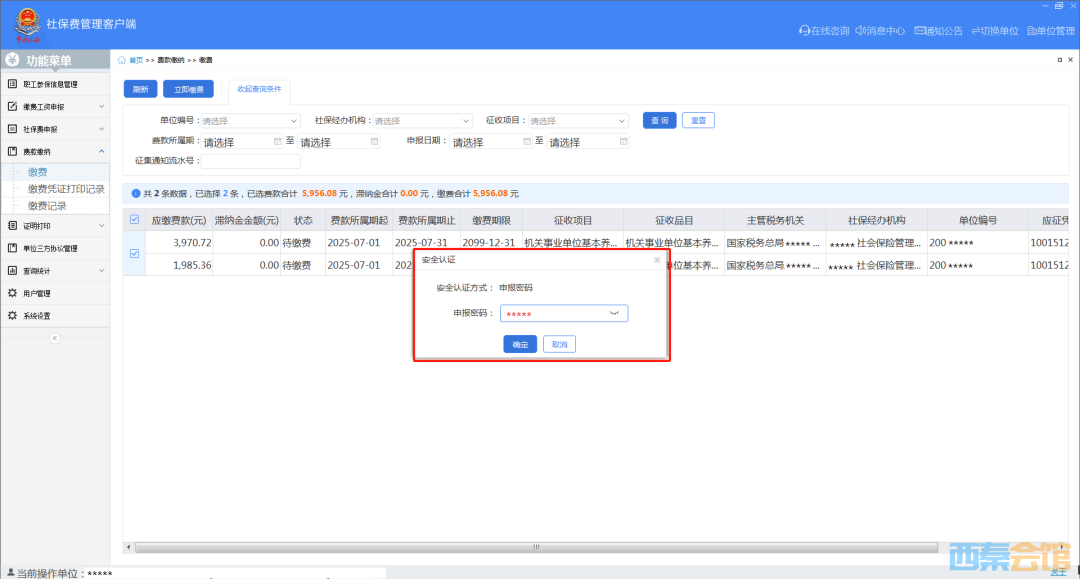Open 通知公告 notices
The width and height of the screenshot is (1080, 579).
click(x=938, y=31)
